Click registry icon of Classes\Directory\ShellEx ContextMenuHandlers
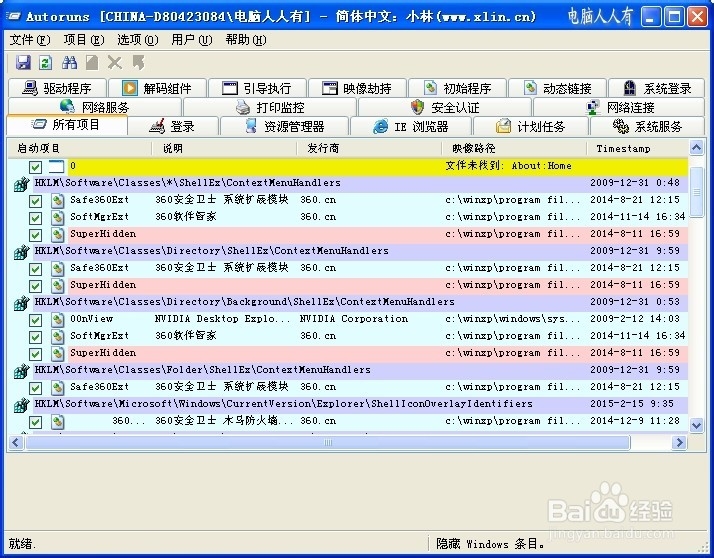The width and height of the screenshot is (714, 558). (x=21, y=252)
